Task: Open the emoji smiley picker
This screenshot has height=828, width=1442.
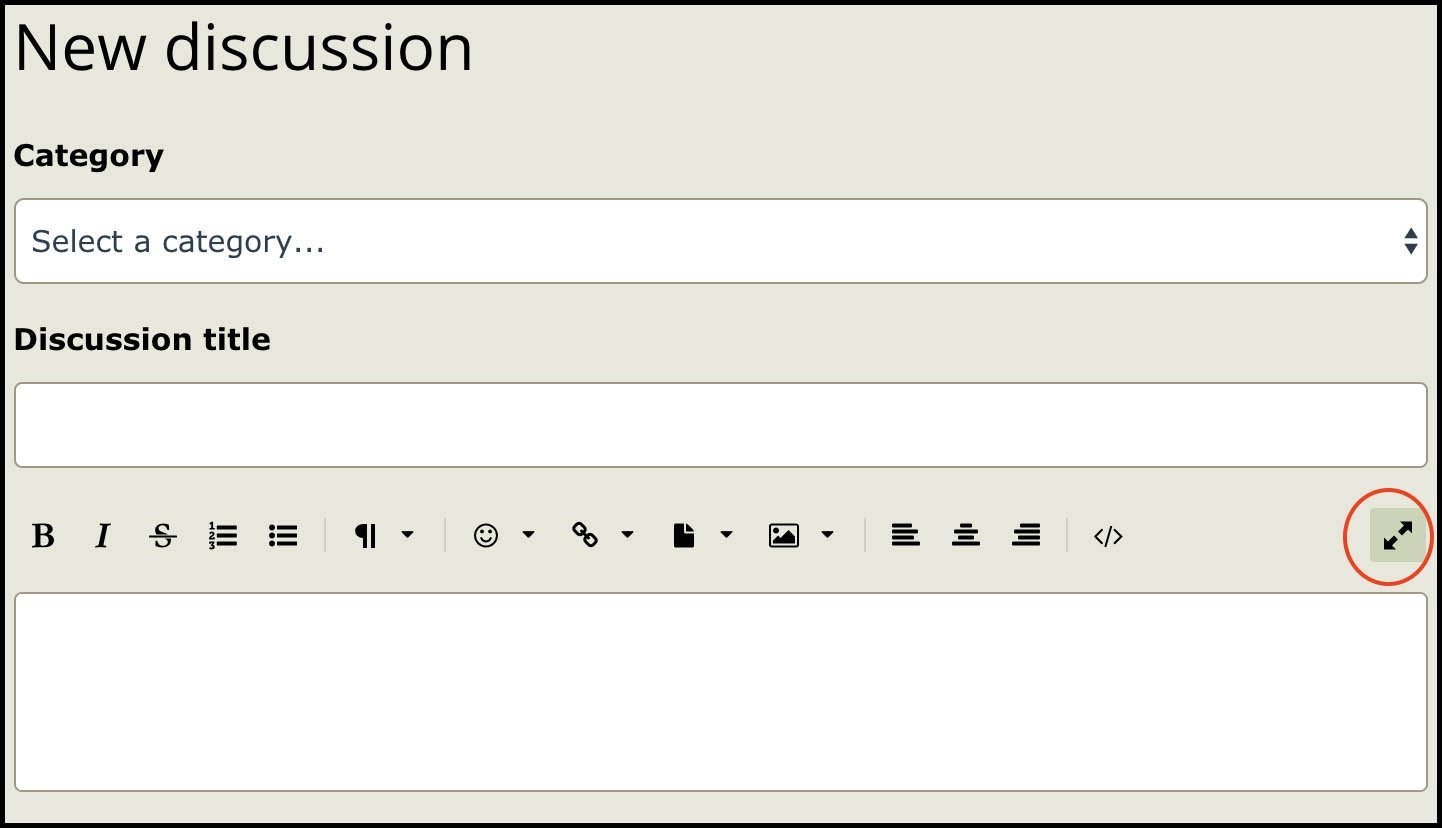Action: click(x=486, y=536)
